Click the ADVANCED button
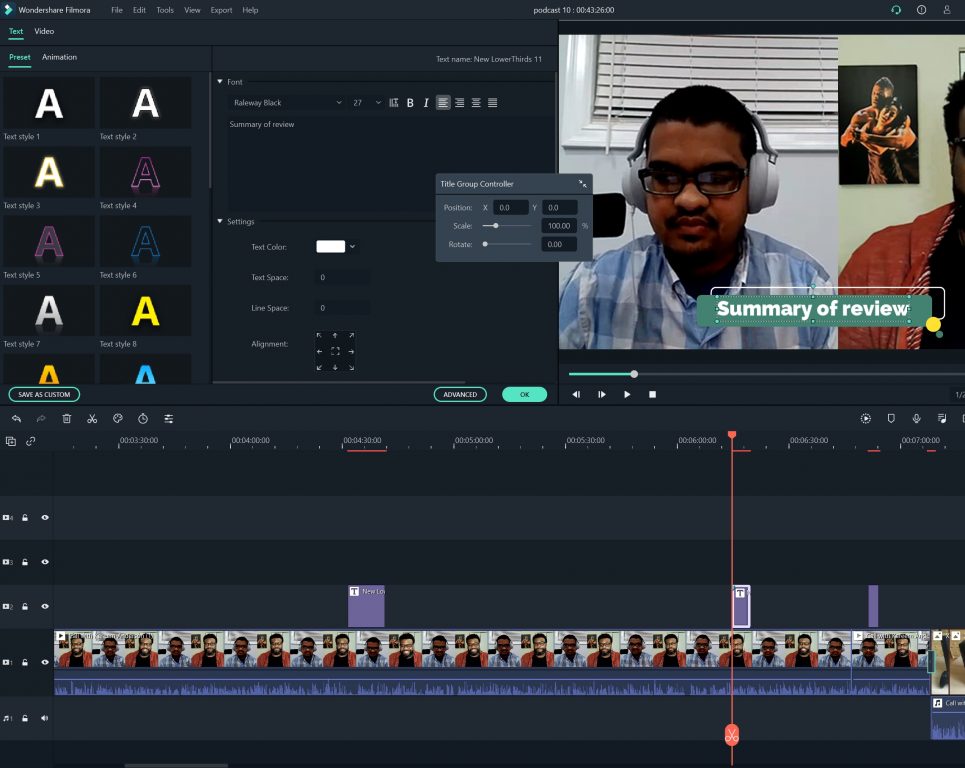The width and height of the screenshot is (965, 768). [460, 394]
